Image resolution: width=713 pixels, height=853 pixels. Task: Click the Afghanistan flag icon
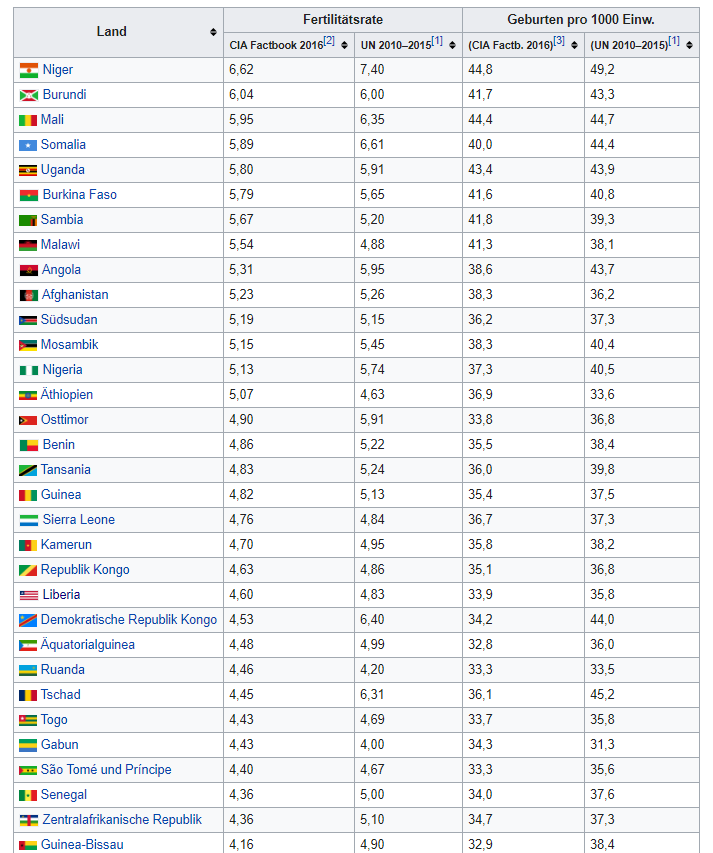click(28, 295)
